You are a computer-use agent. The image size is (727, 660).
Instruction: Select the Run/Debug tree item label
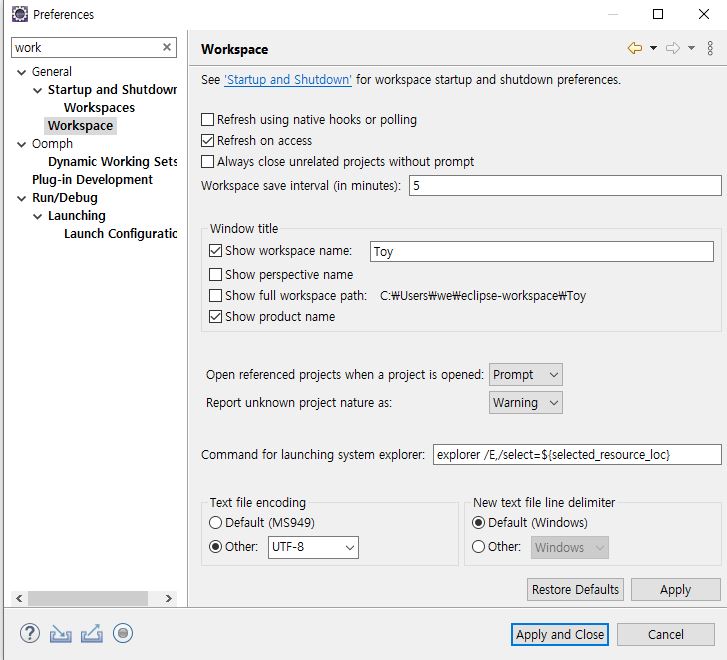pyautogui.click(x=64, y=198)
